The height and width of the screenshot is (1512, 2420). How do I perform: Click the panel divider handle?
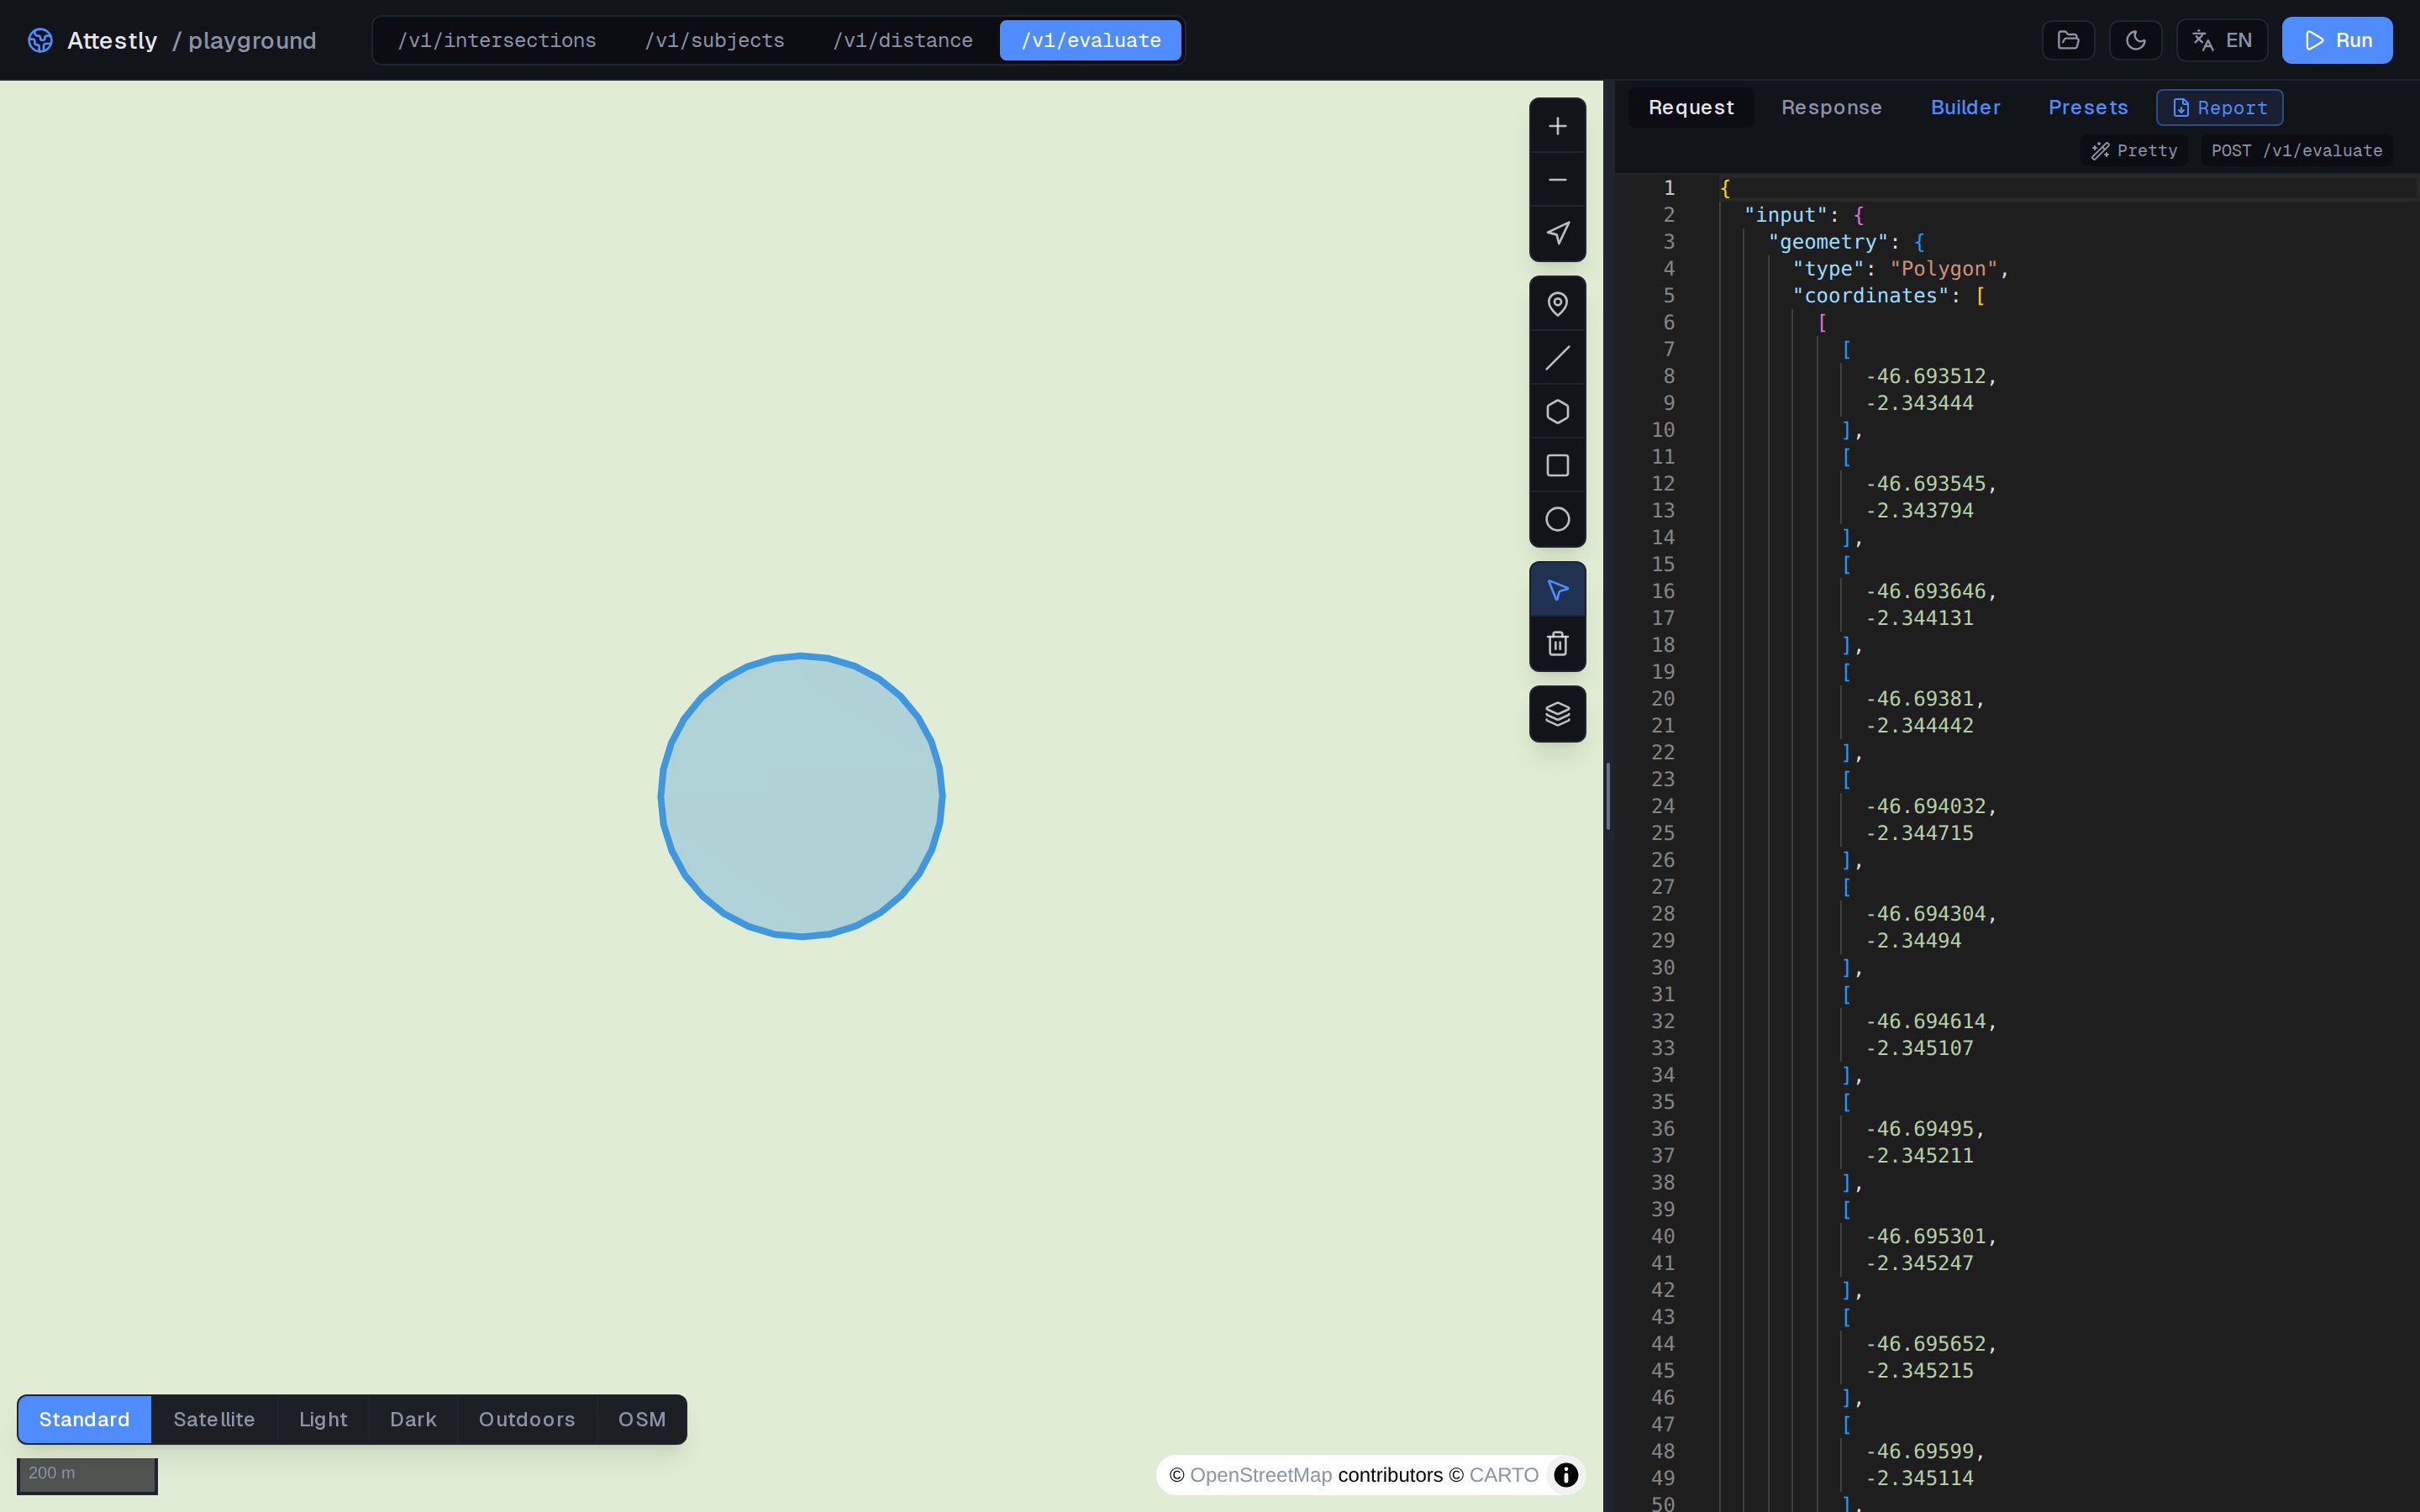1608,796
